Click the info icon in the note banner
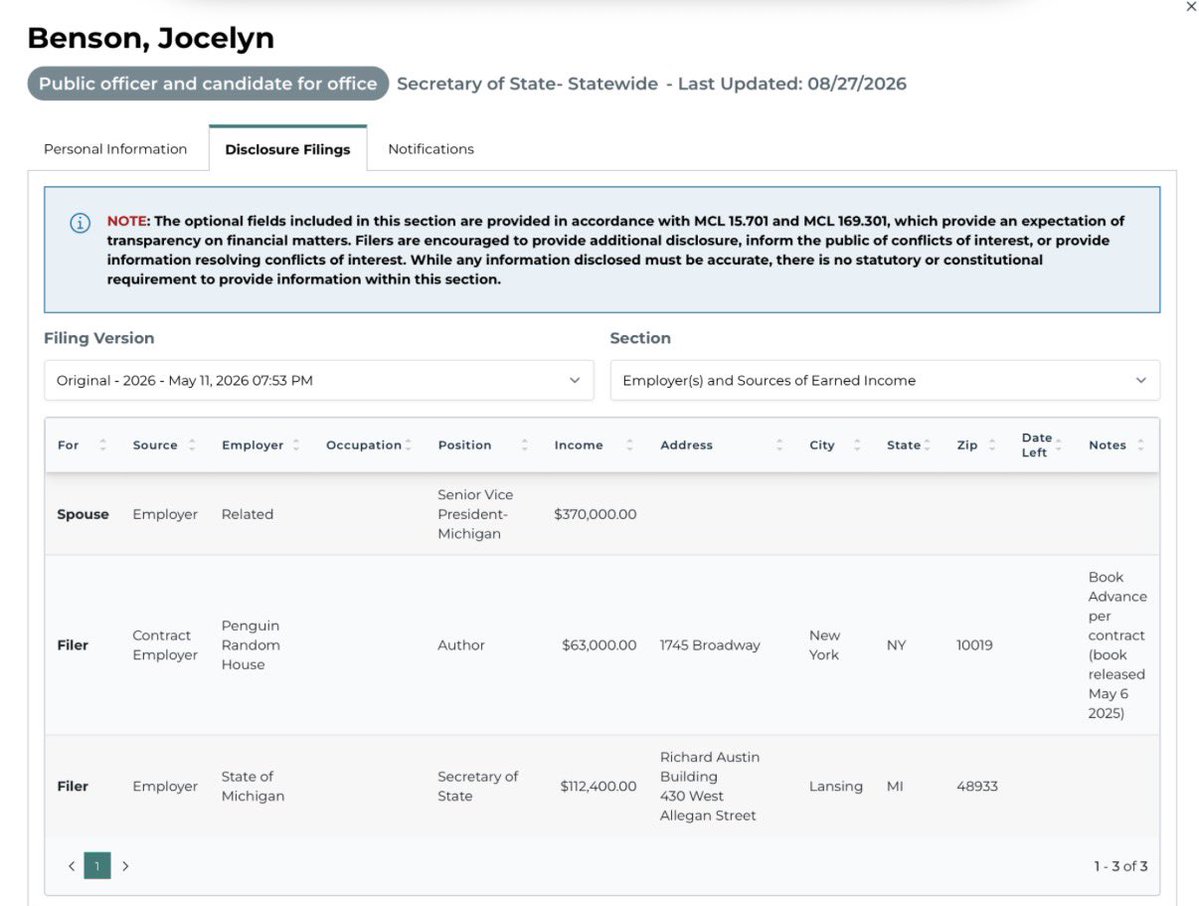1199x906 pixels. (x=80, y=222)
